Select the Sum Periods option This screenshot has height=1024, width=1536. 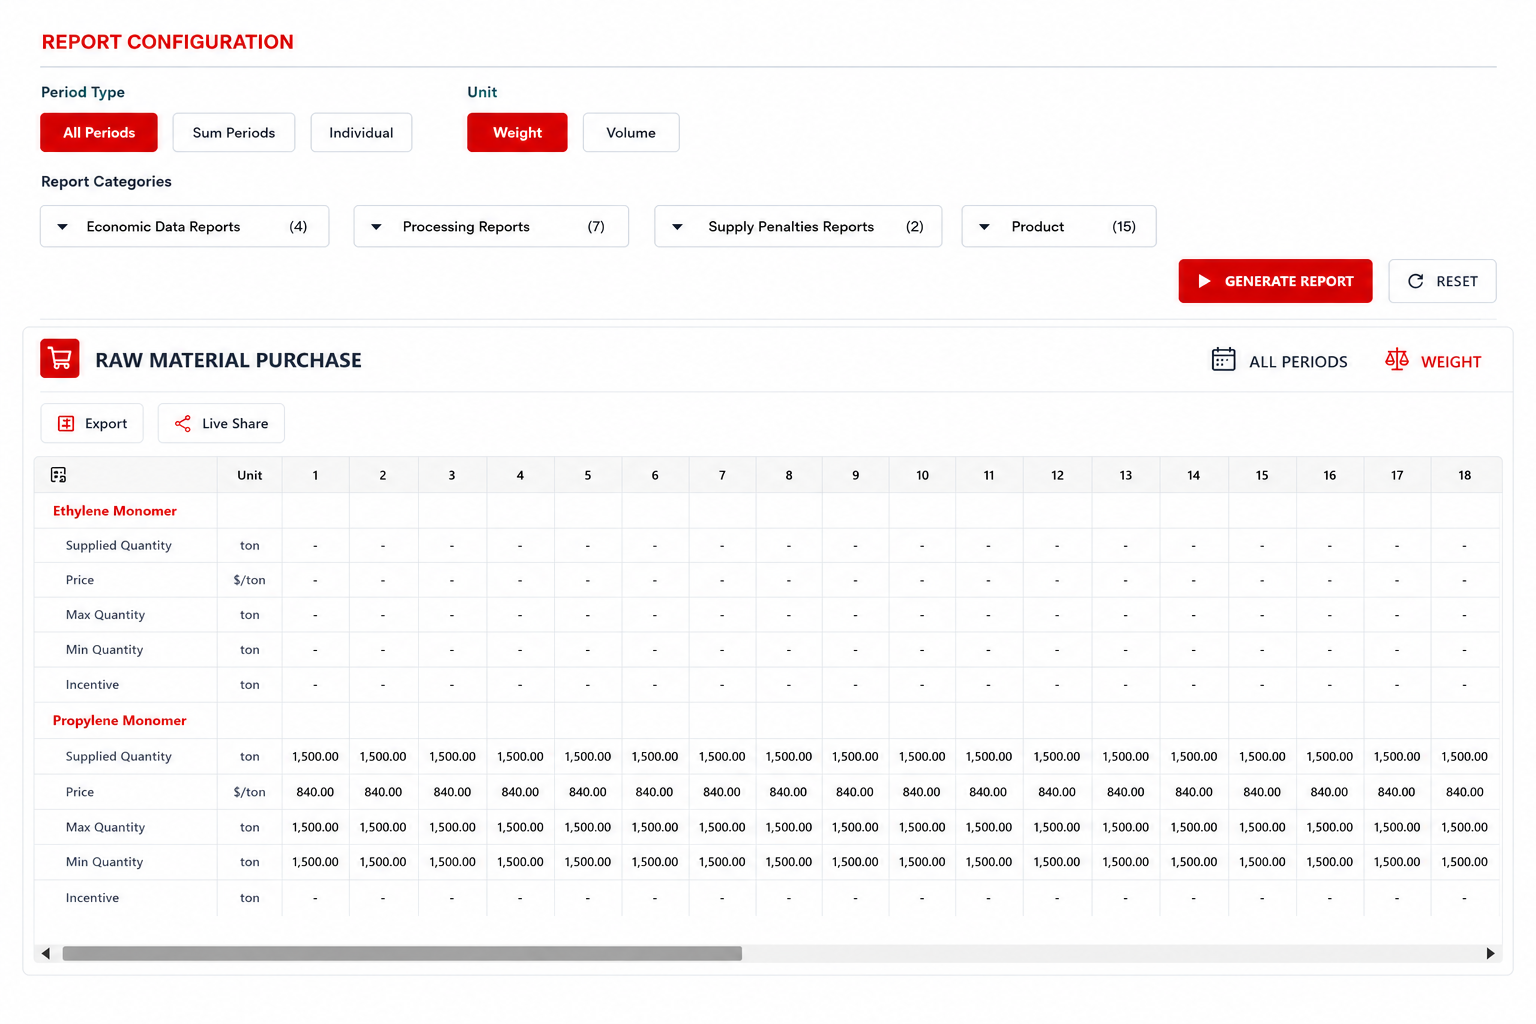point(234,132)
